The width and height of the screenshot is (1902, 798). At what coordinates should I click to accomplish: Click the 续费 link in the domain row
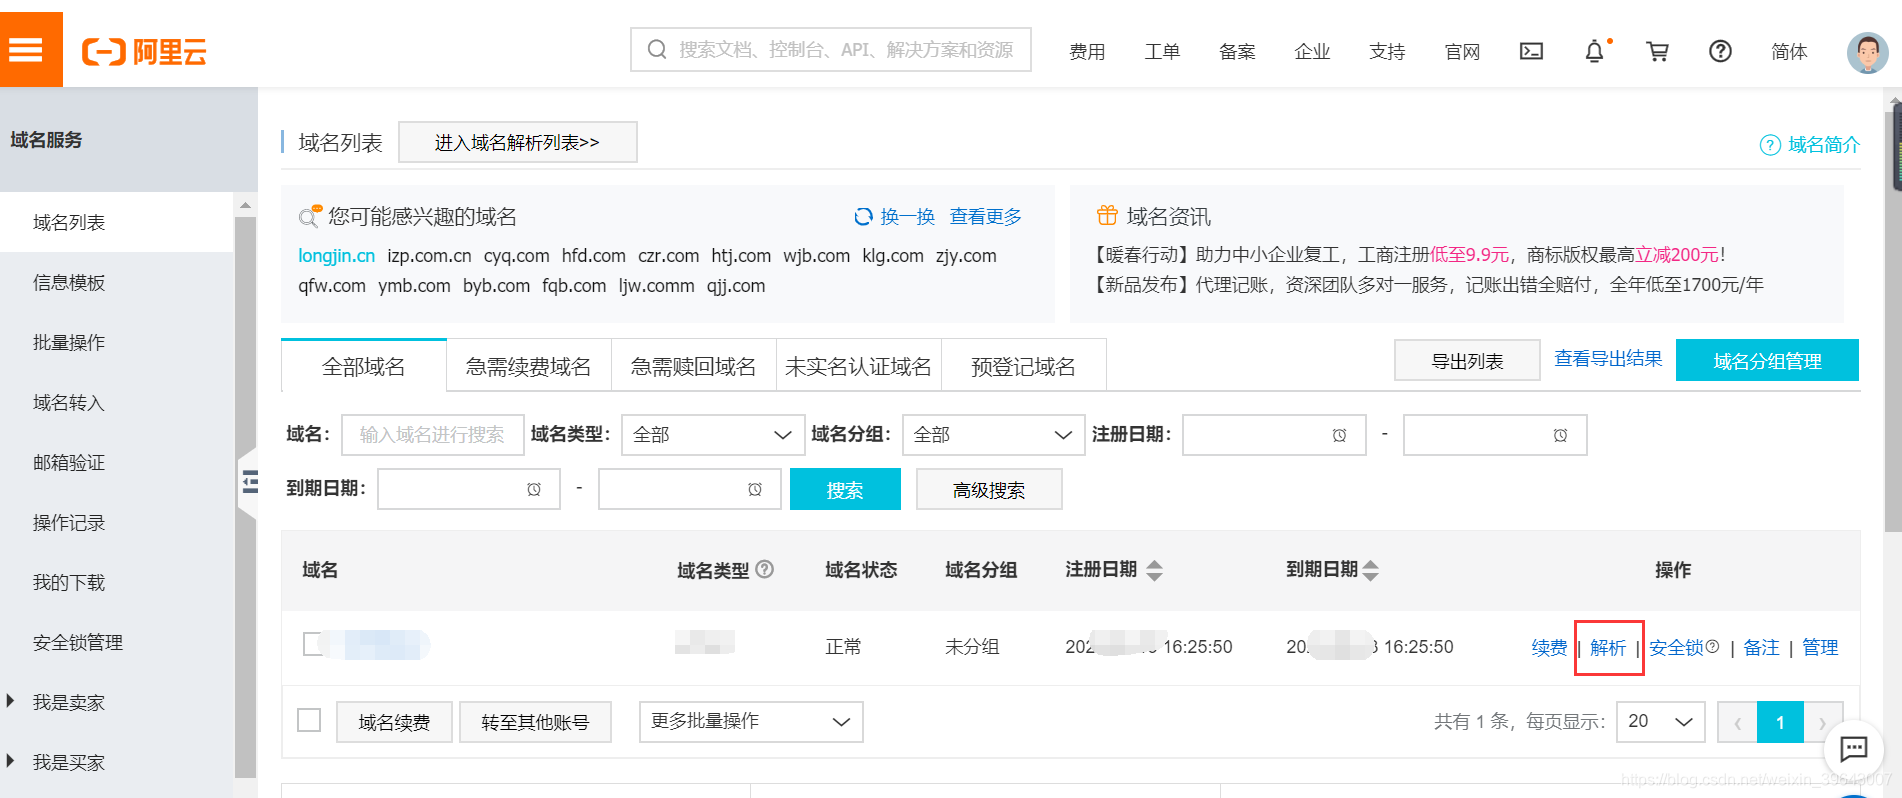(1549, 647)
